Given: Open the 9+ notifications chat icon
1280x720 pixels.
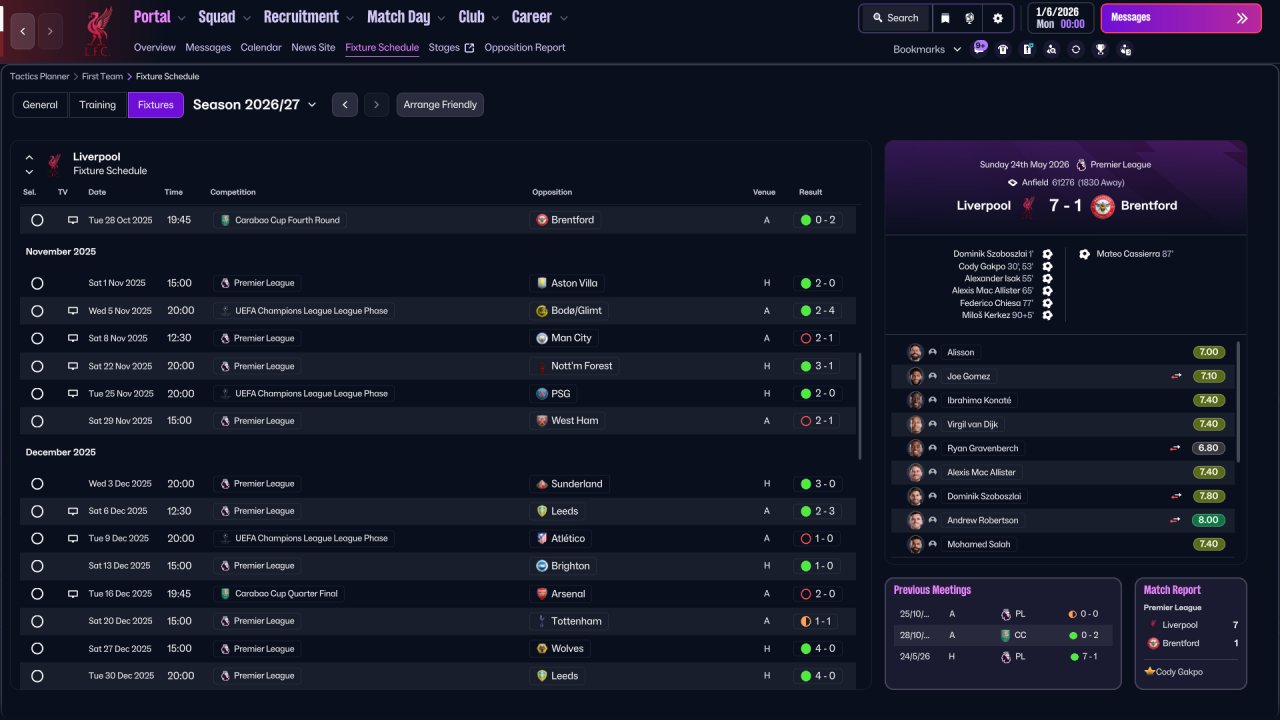Looking at the screenshot, I should click(979, 48).
